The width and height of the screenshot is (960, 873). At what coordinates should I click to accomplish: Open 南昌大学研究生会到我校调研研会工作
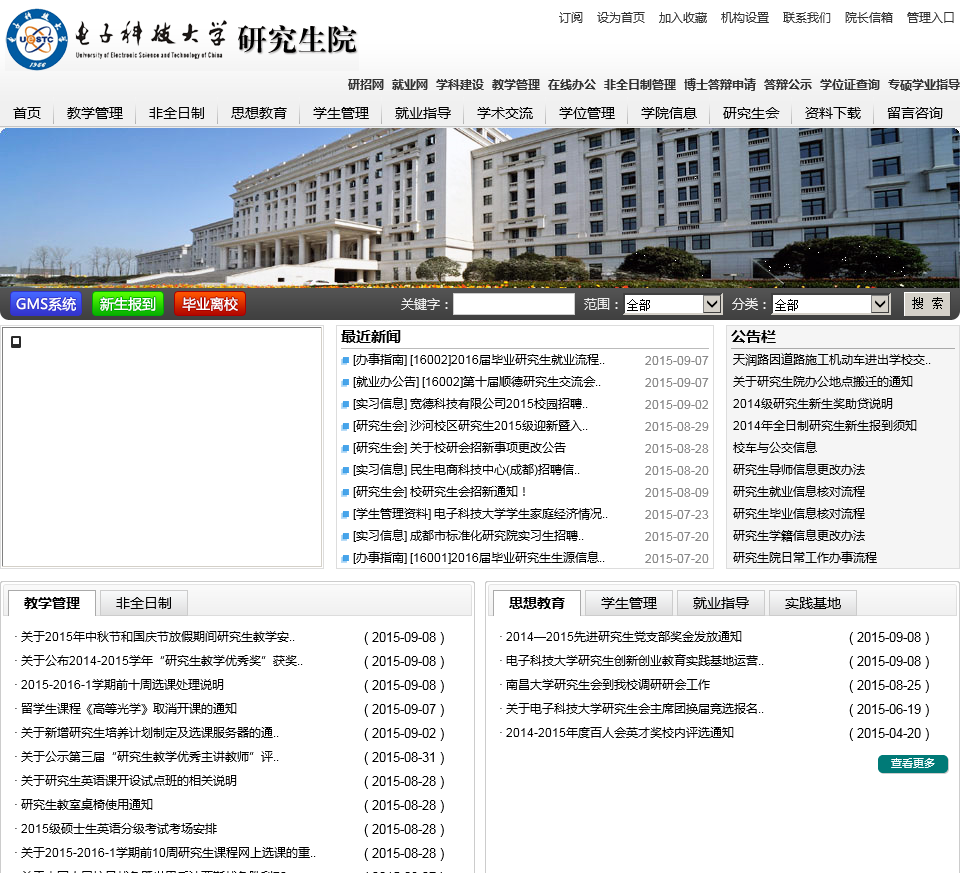(x=608, y=685)
